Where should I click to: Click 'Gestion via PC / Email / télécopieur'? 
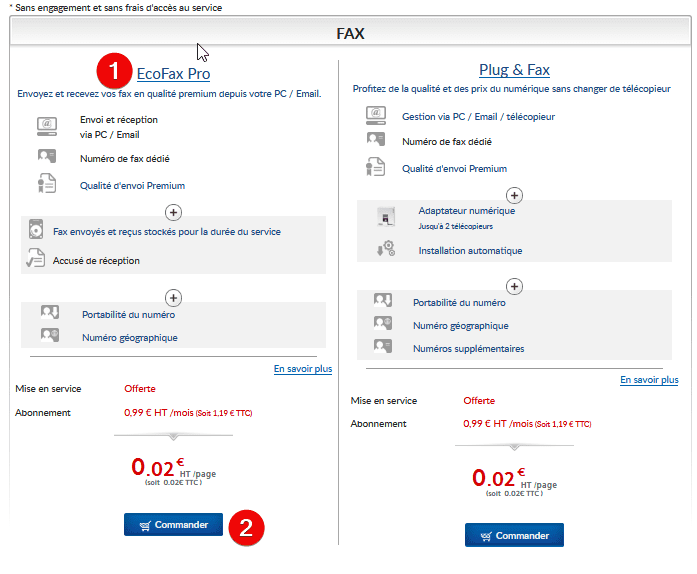478,117
